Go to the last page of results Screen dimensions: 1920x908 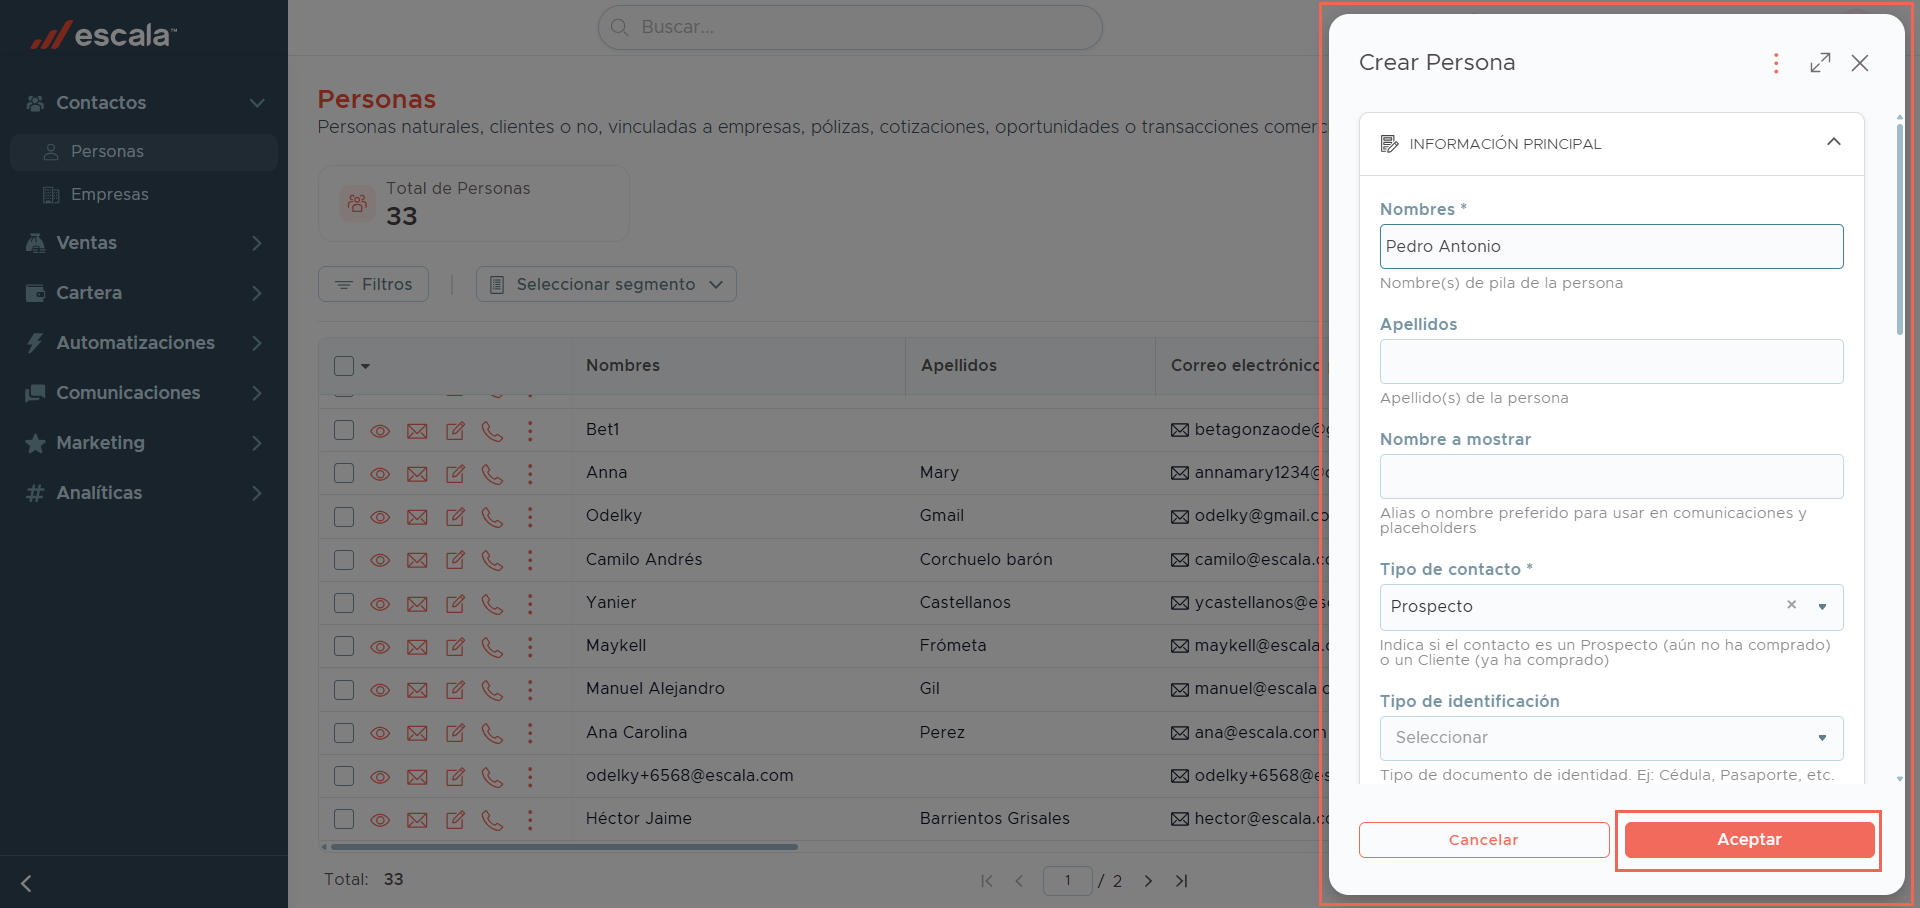pos(1181,881)
